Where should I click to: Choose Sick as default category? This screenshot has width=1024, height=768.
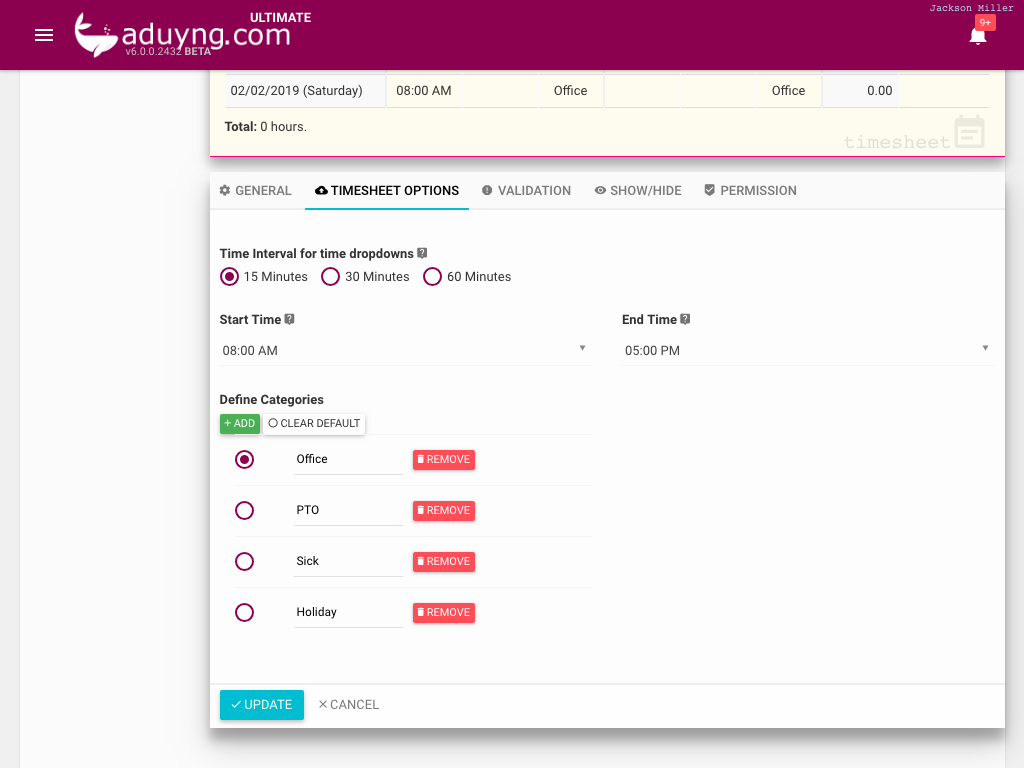(x=244, y=561)
